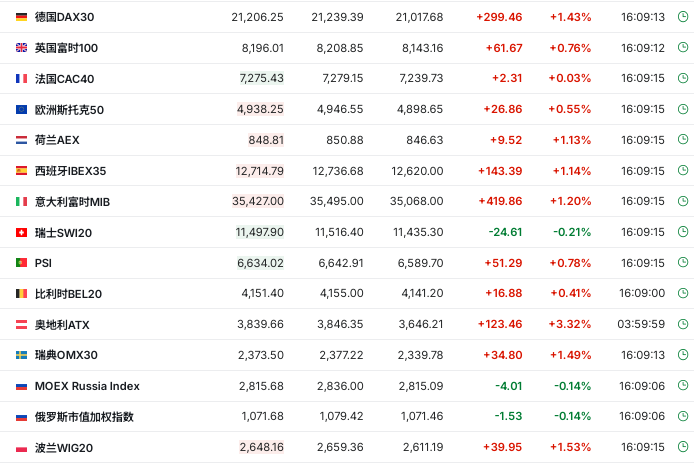Click the clock icon in PSI row
Viewport: 699px width, 464px height.
coord(683,263)
